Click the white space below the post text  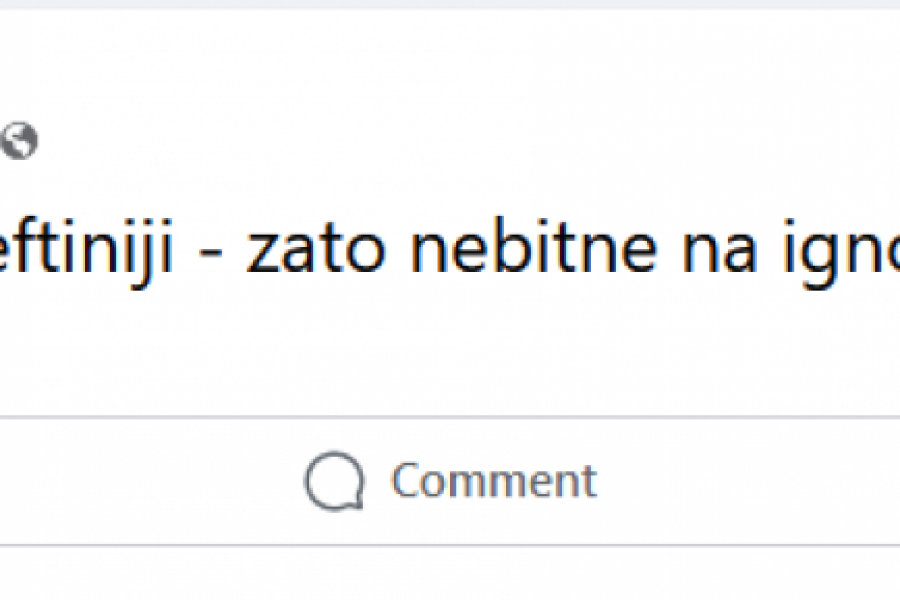coord(450,350)
